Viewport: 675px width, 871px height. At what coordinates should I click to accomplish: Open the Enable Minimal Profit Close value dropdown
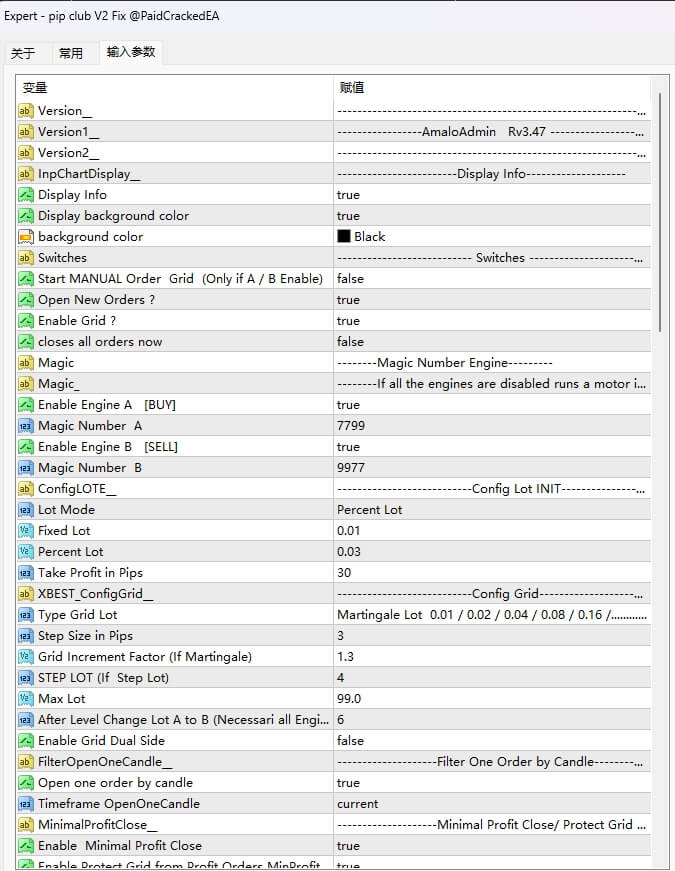(492, 846)
